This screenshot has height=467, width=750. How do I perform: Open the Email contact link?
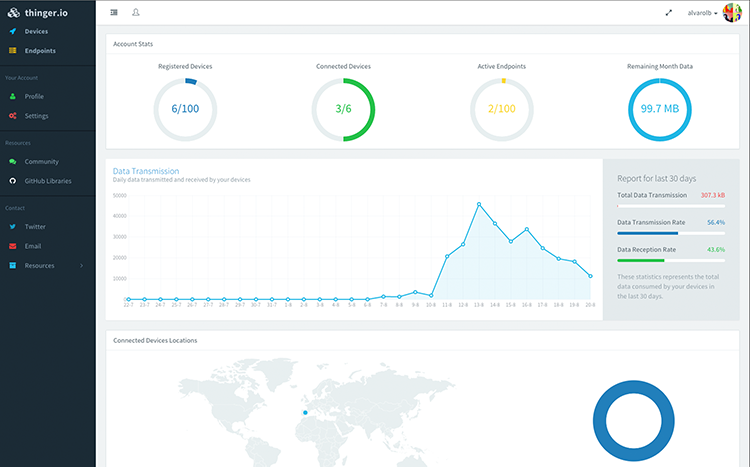tap(33, 246)
